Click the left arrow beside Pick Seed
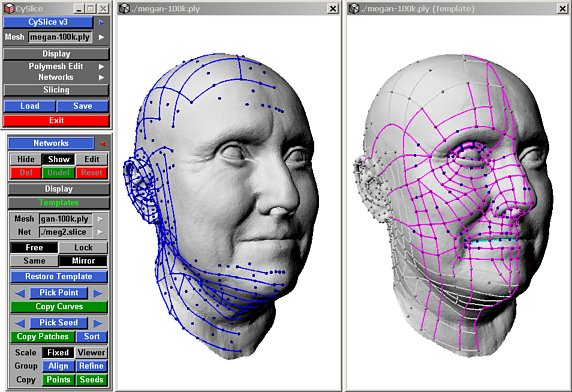This screenshot has width=572, height=392. point(20,323)
